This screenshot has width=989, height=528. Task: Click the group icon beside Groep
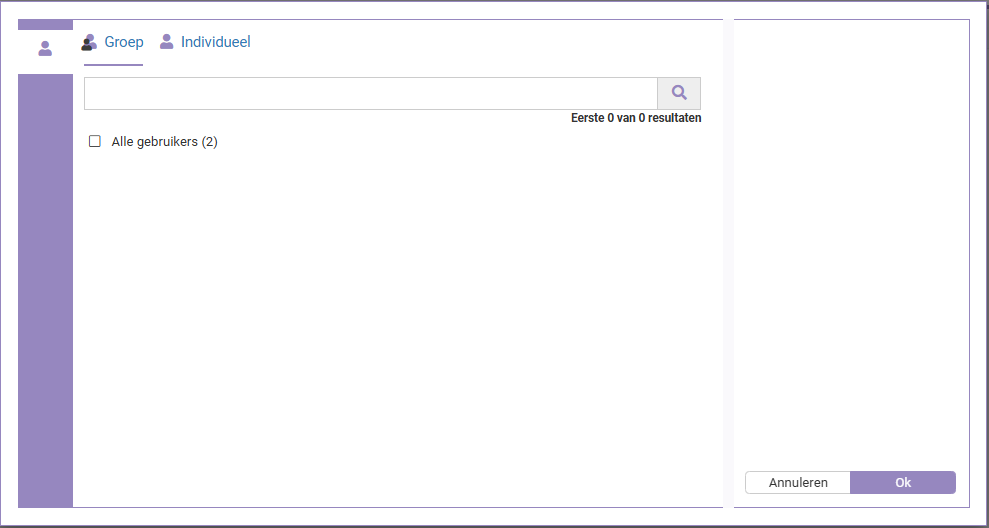pyautogui.click(x=90, y=42)
